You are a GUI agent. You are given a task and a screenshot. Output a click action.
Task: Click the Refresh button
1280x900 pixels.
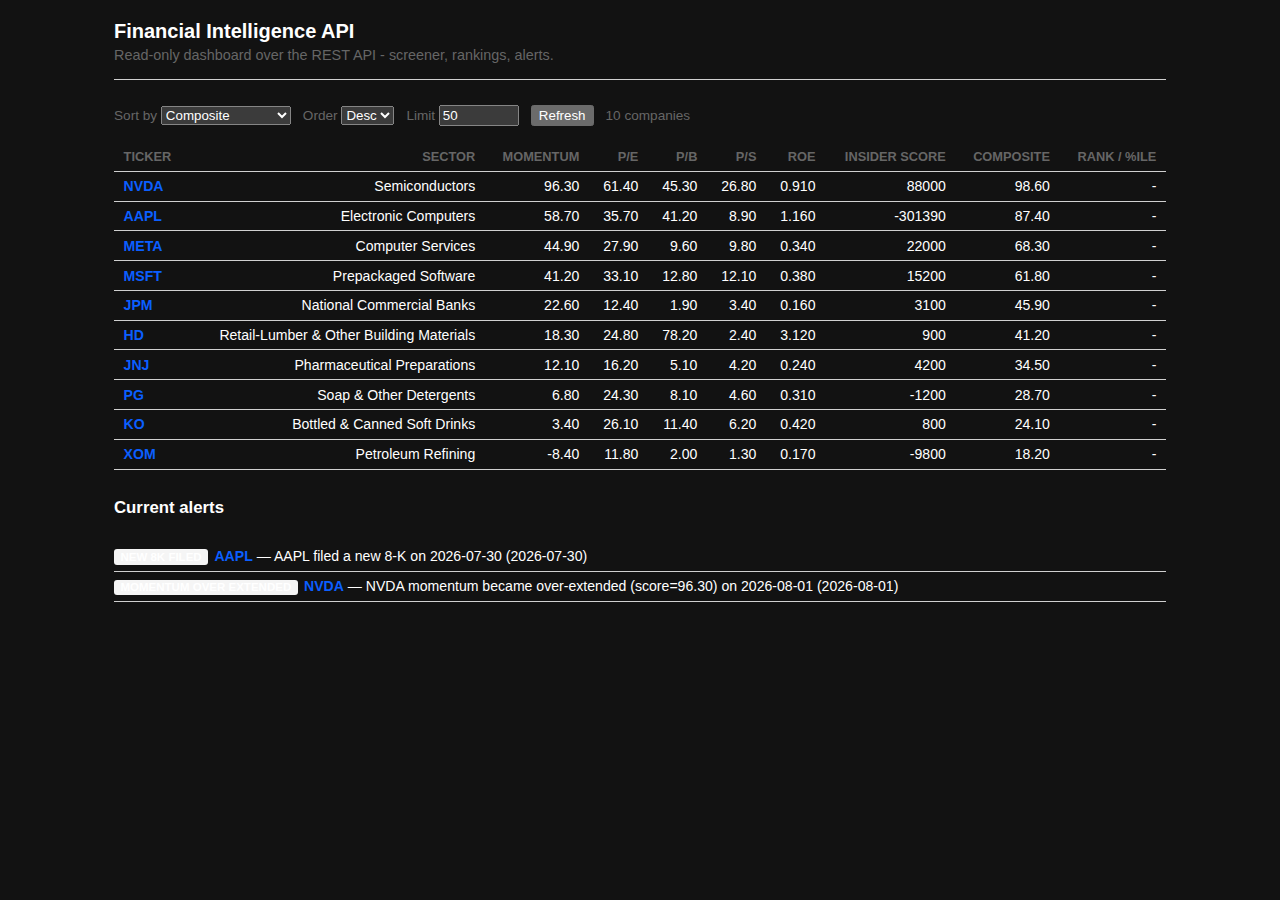562,115
